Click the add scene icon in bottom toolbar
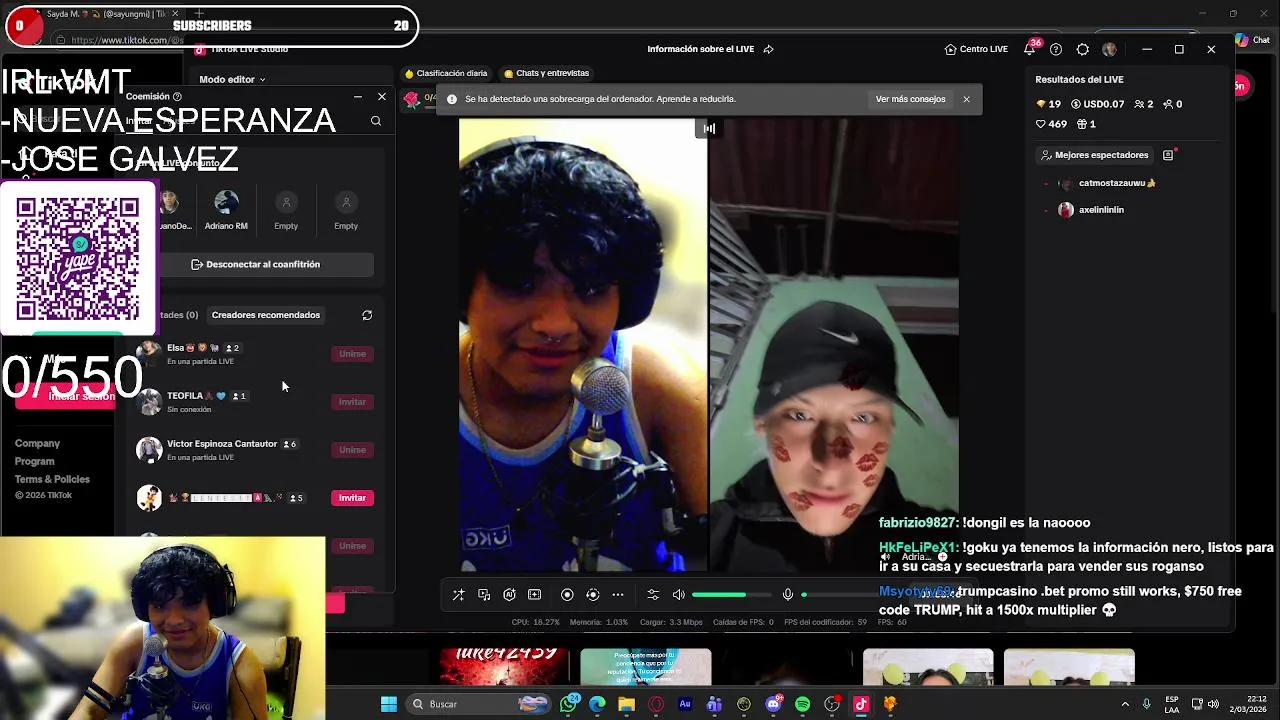 (534, 595)
